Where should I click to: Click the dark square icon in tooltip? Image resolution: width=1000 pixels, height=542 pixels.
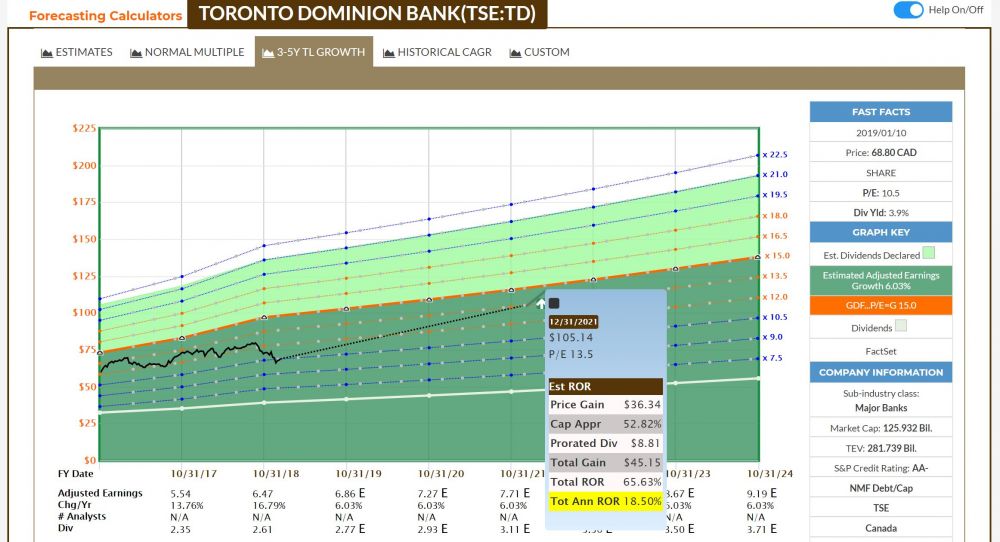[554, 303]
